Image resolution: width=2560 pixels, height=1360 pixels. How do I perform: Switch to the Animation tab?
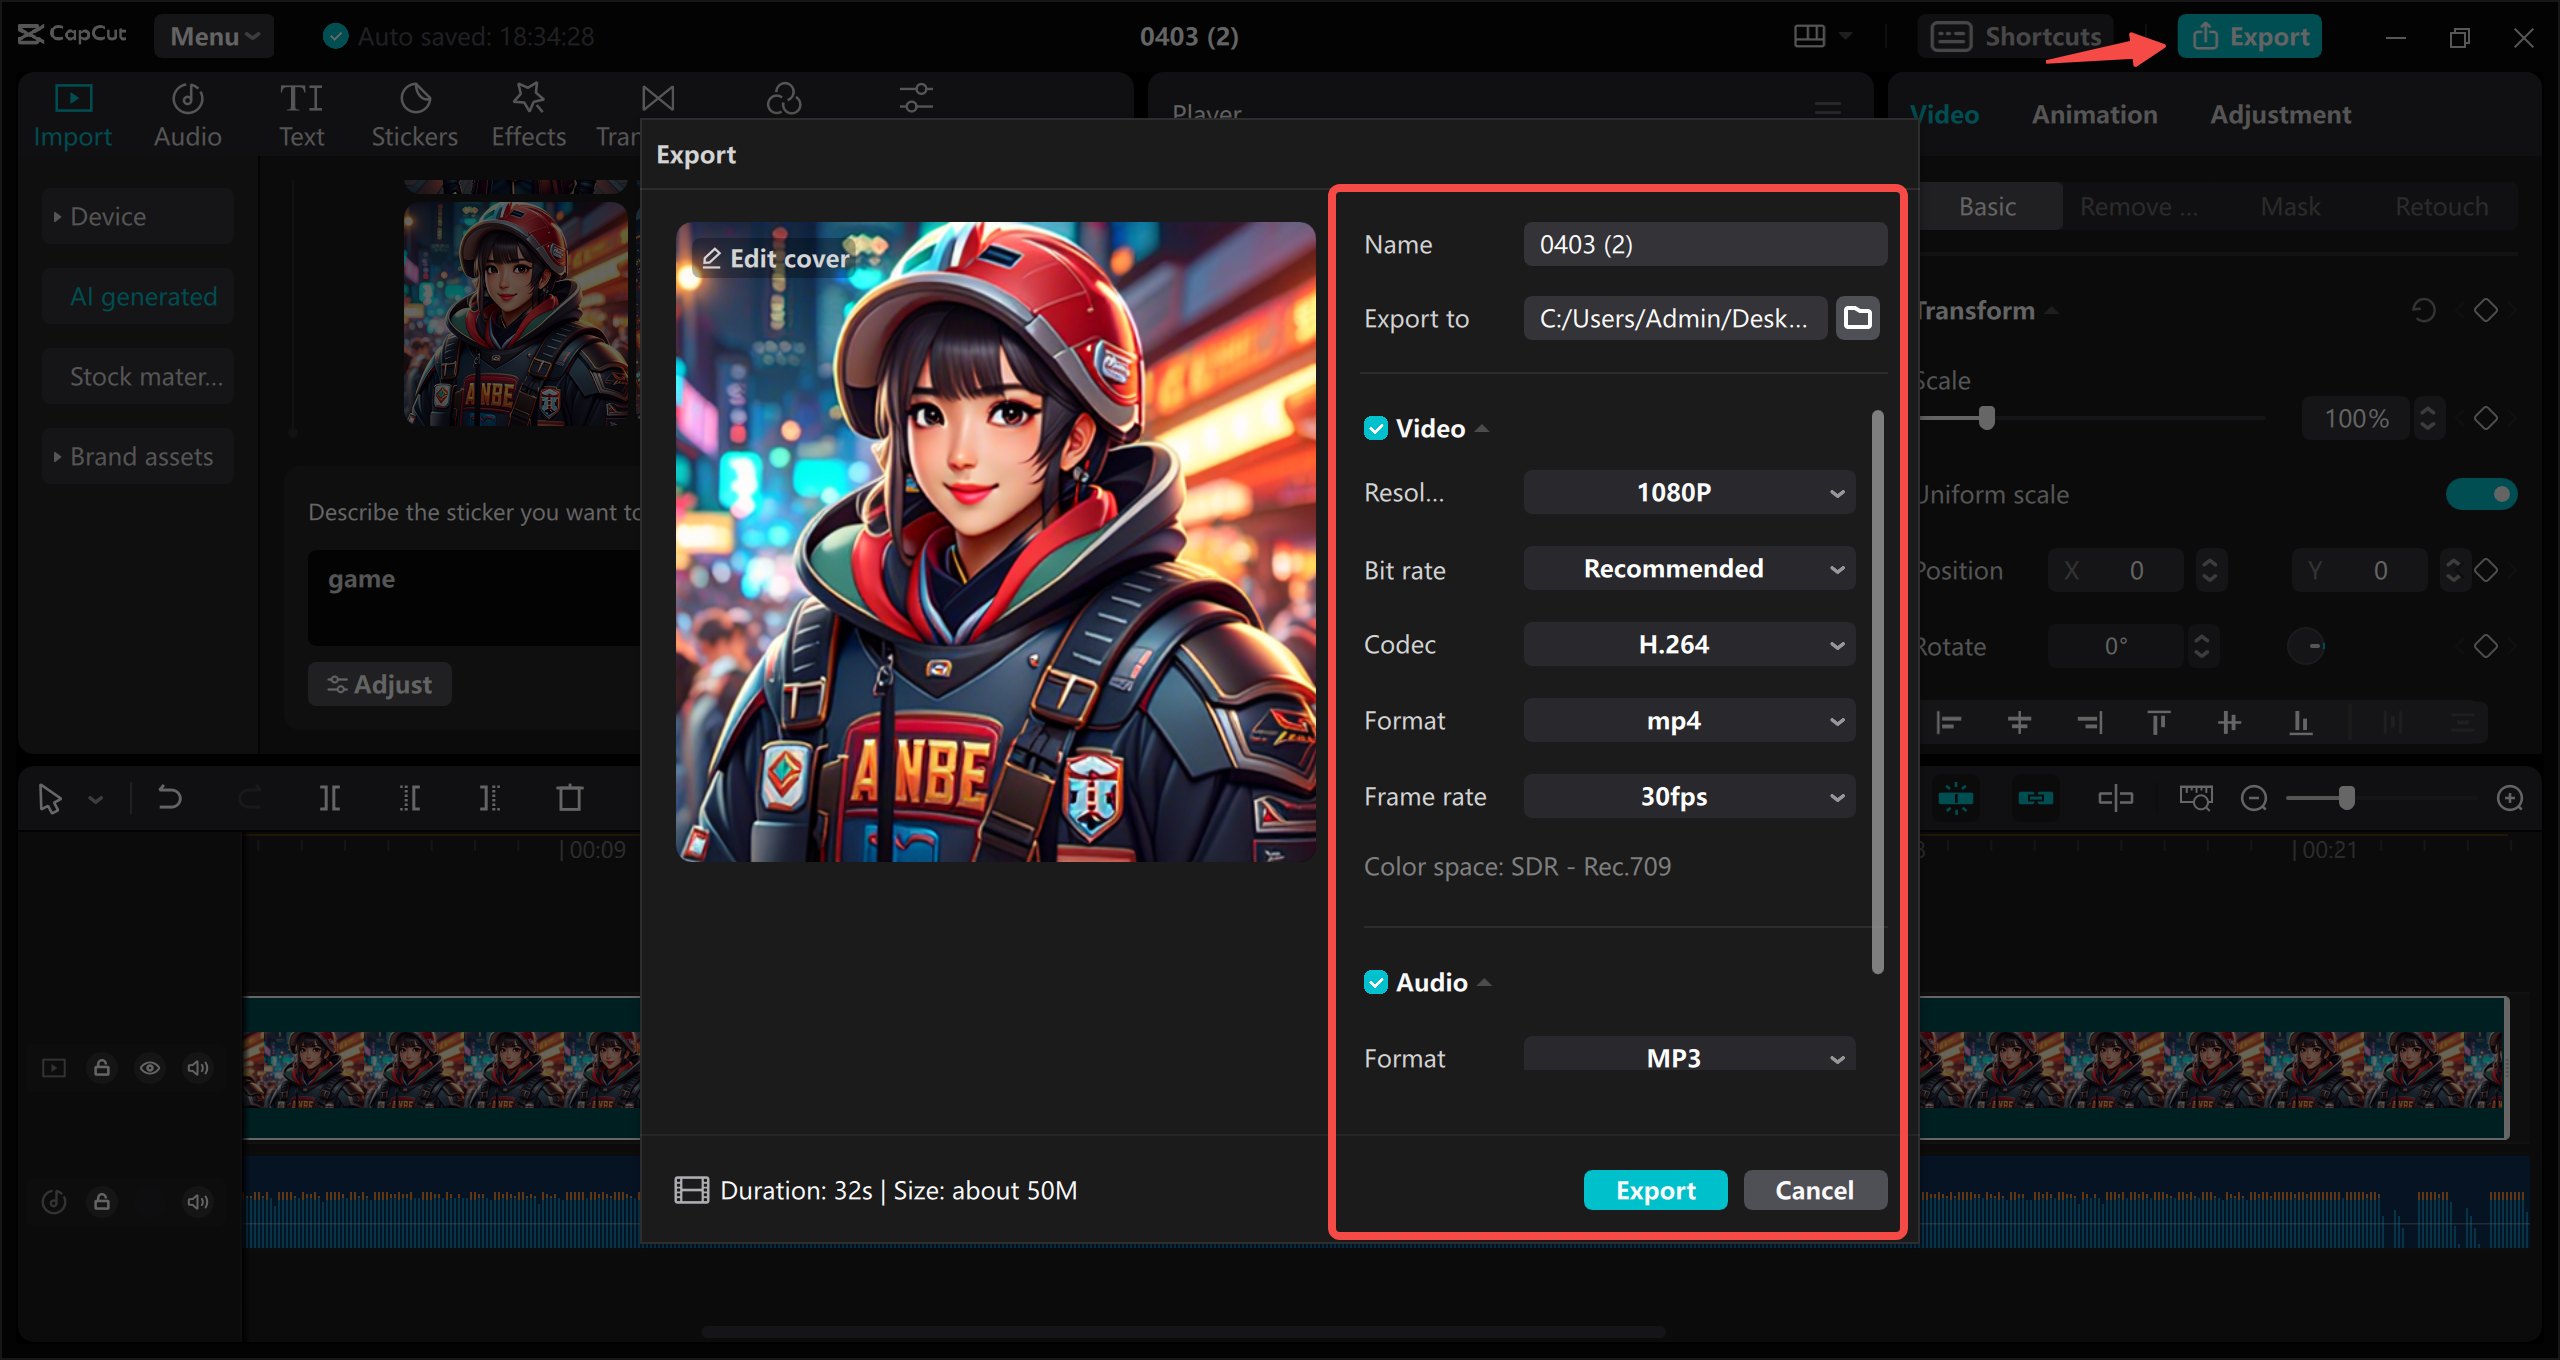point(2096,113)
